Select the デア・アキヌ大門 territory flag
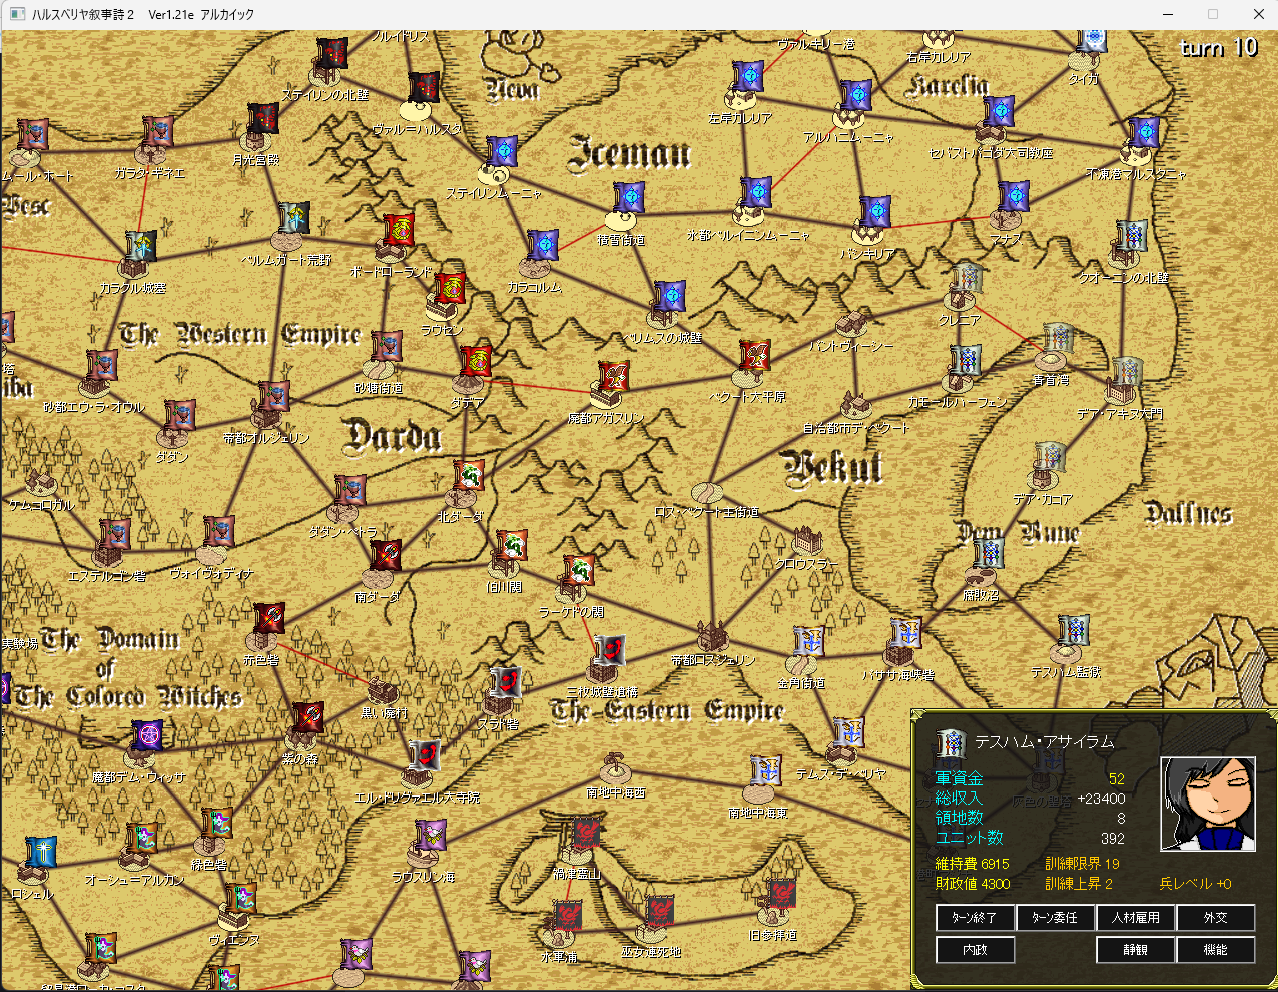The image size is (1278, 992). coord(1128,373)
